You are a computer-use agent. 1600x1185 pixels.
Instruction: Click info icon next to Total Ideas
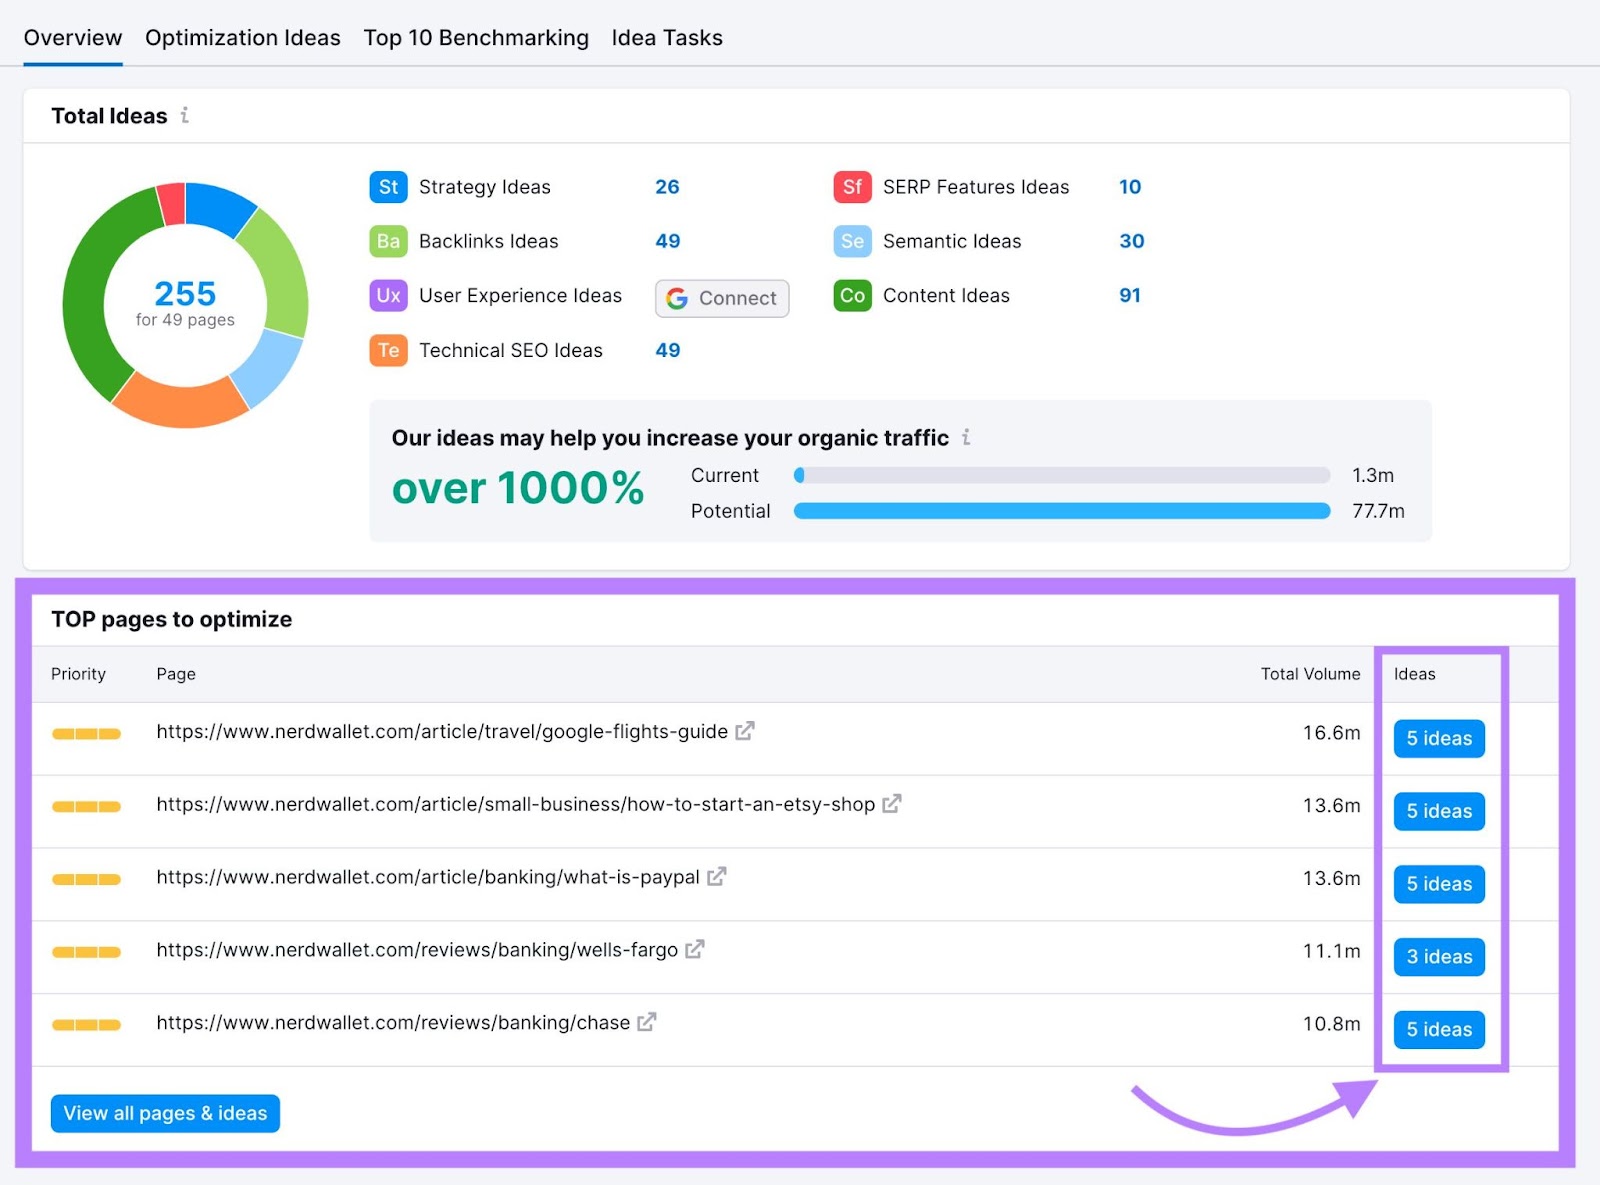185,116
